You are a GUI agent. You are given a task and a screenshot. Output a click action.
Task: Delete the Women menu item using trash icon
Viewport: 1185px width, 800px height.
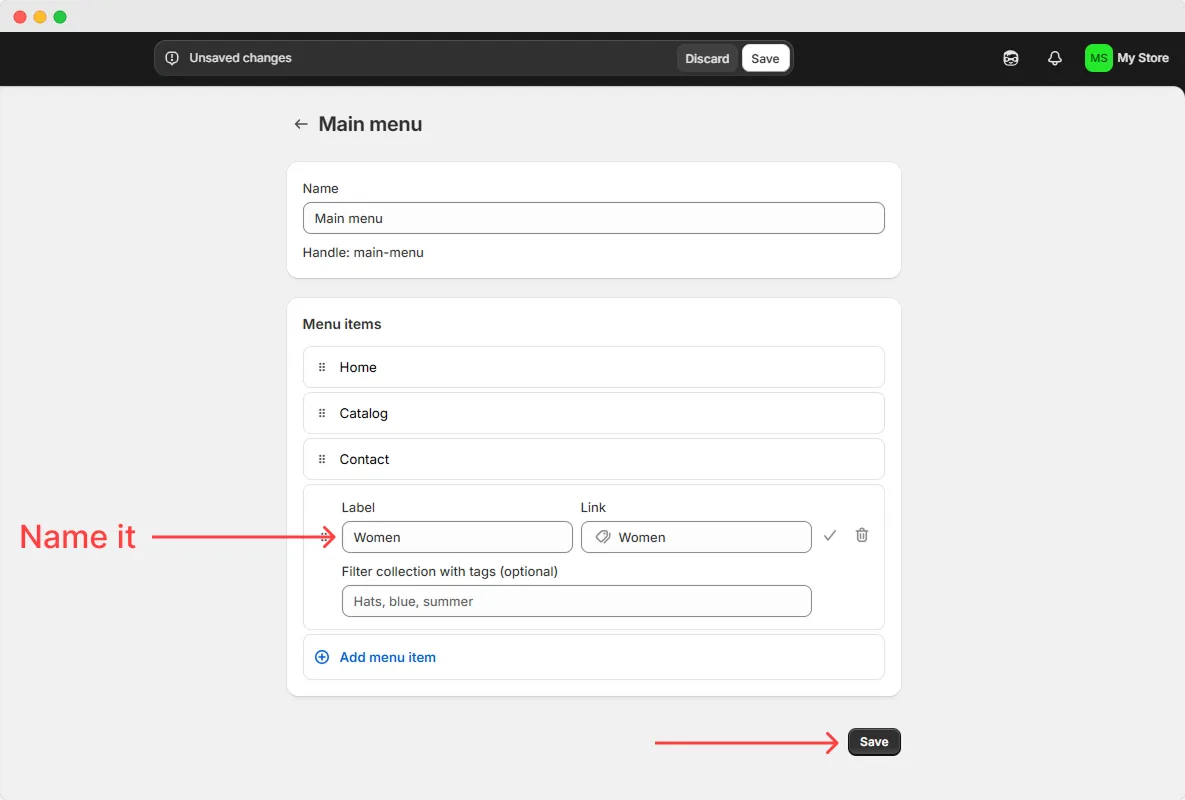pyautogui.click(x=861, y=536)
